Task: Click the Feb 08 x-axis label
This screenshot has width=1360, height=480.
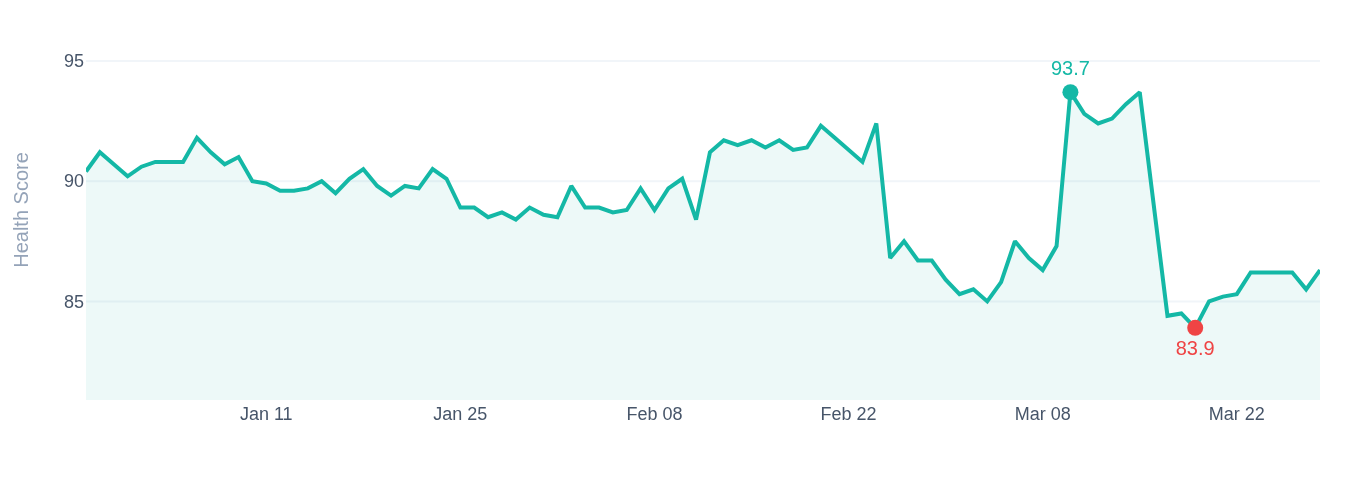Action: 654,414
